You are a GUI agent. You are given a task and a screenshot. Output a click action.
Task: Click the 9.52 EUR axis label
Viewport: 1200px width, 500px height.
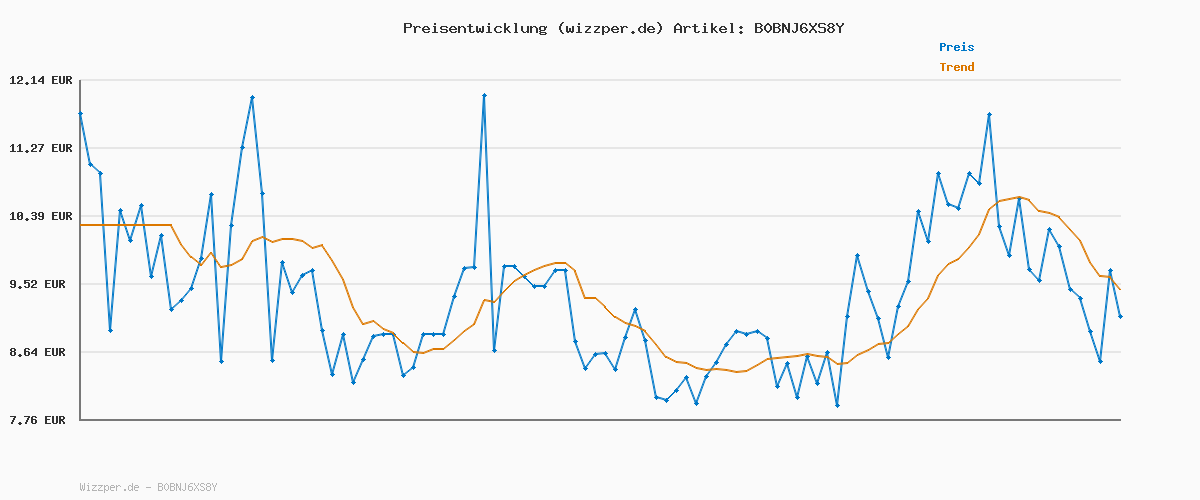(x=38, y=284)
